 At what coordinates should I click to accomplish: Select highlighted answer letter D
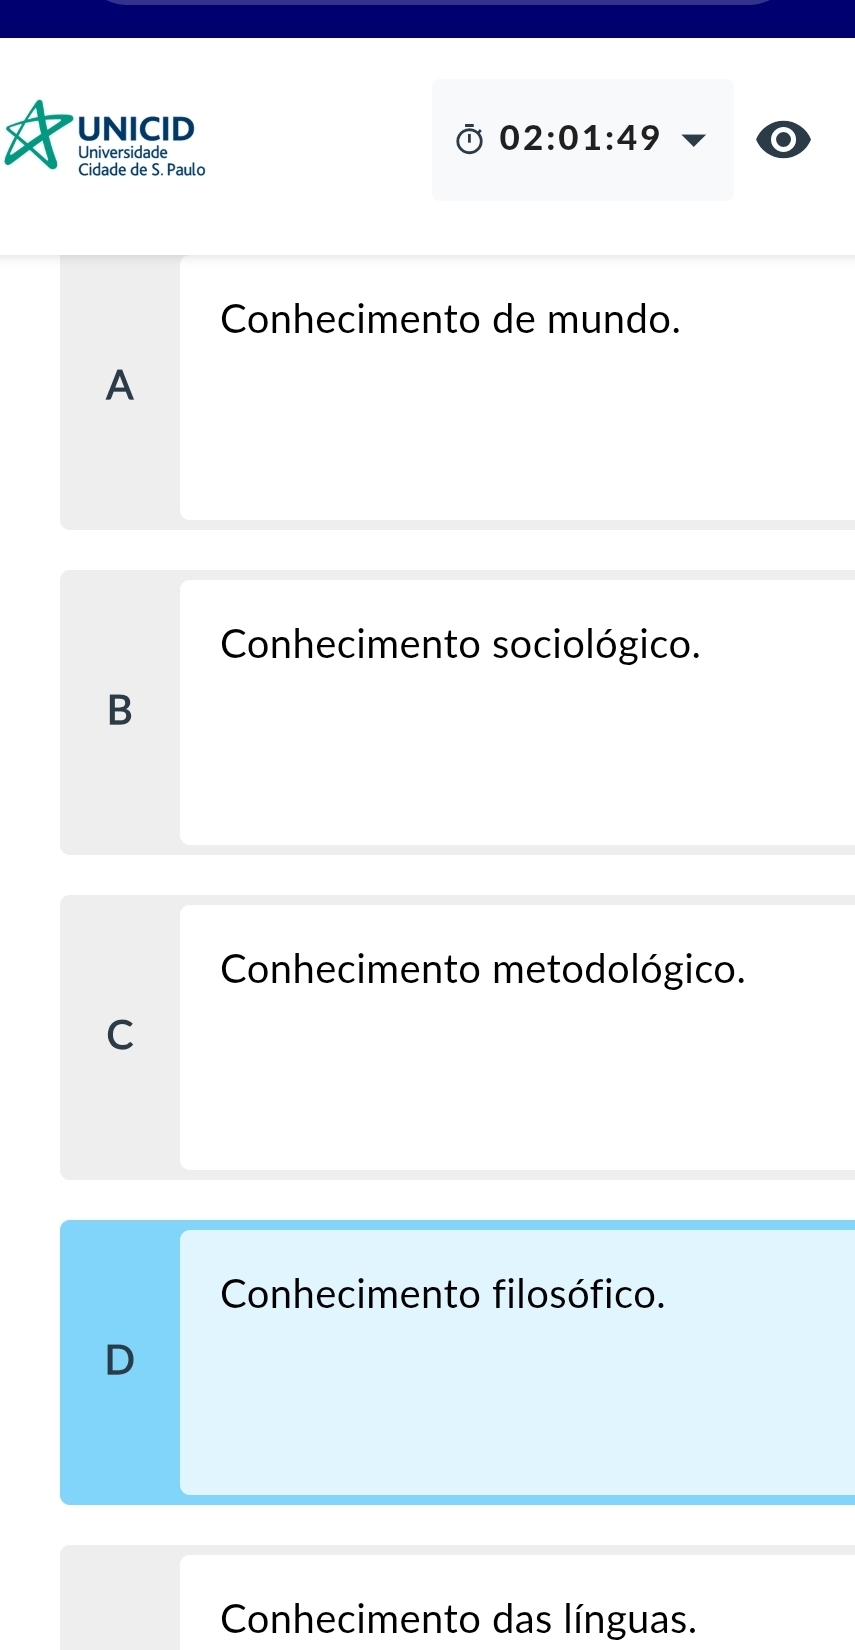tap(120, 1361)
